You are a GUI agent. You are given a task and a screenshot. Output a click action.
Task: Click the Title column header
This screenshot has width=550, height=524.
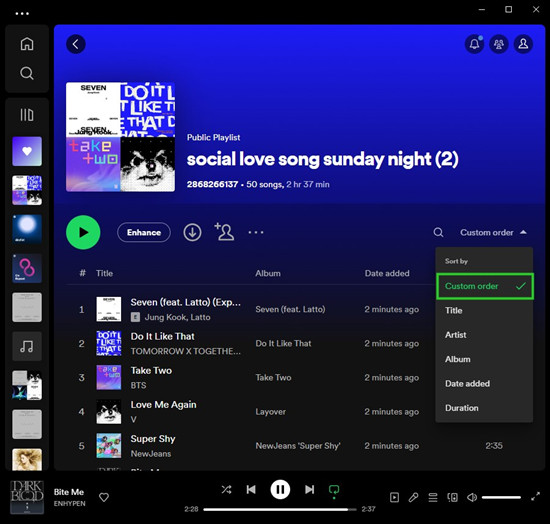[105, 273]
